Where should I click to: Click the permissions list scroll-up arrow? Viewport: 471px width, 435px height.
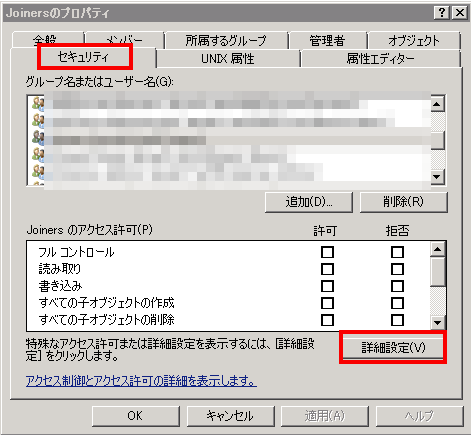click(x=437, y=249)
